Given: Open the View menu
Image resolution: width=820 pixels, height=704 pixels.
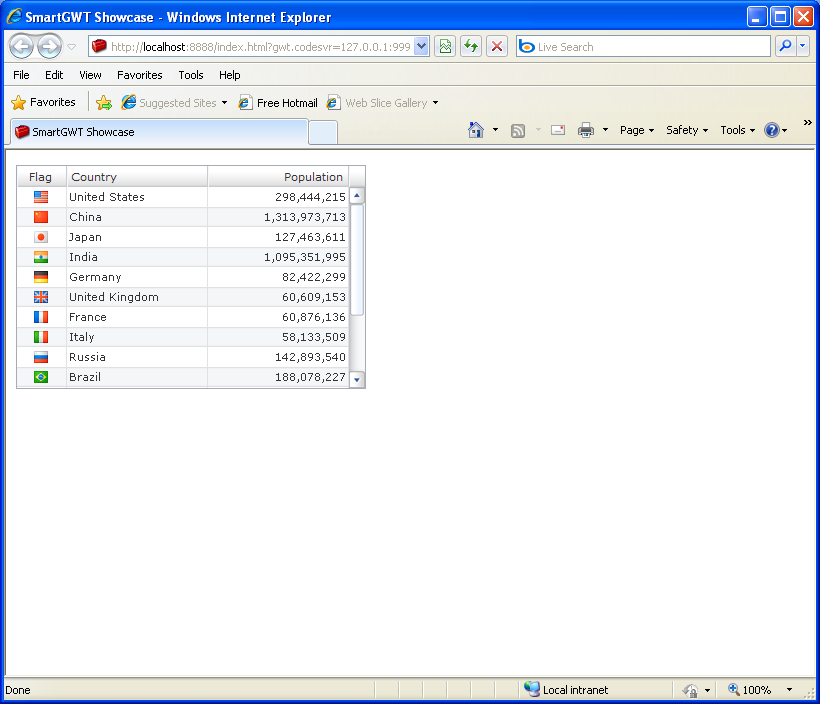Looking at the screenshot, I should (90, 75).
